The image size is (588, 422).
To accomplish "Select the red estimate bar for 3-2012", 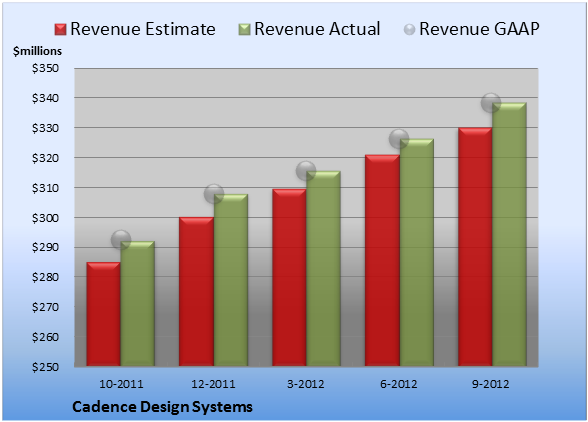I will (289, 277).
